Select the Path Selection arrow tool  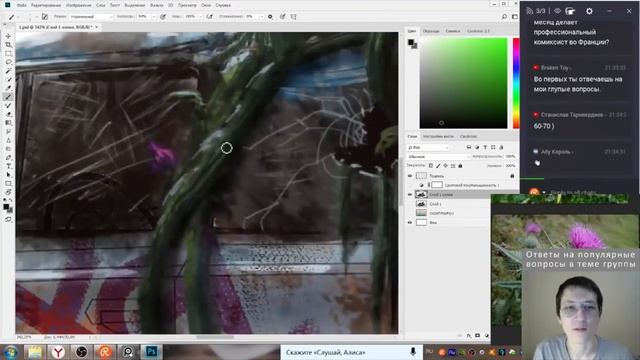(9, 175)
